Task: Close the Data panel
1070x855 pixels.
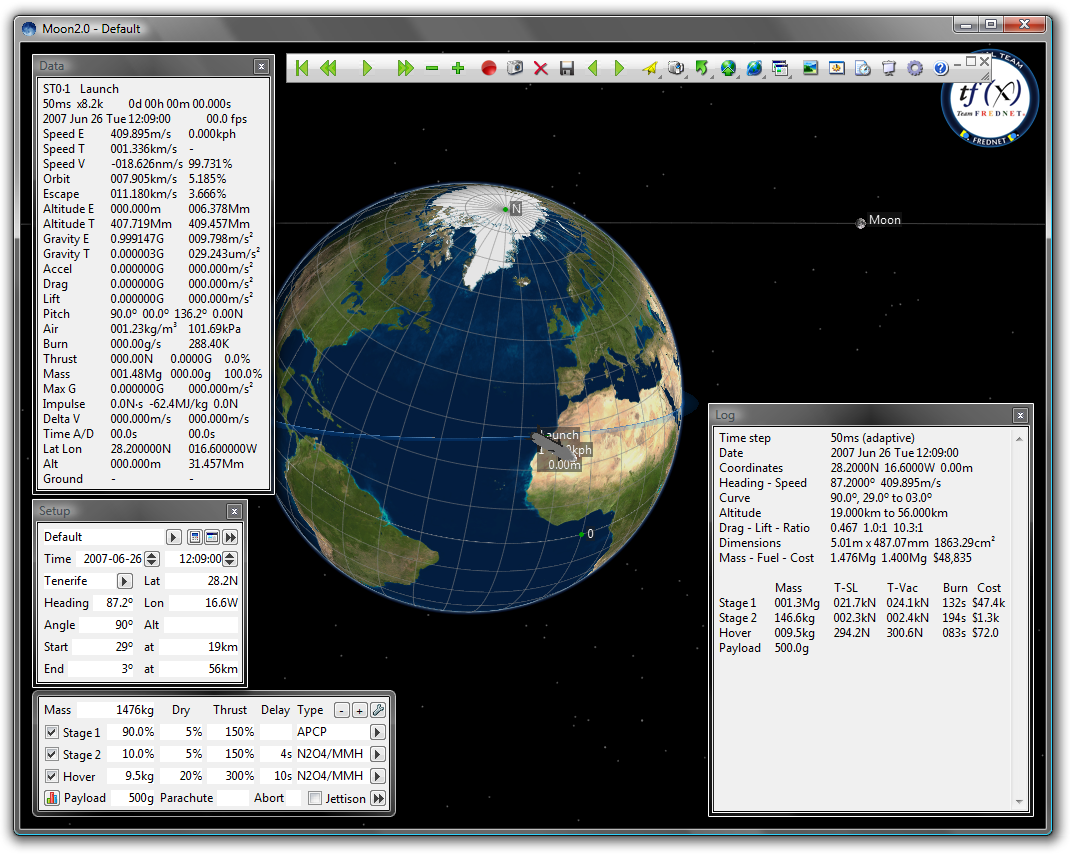Action: 261,66
